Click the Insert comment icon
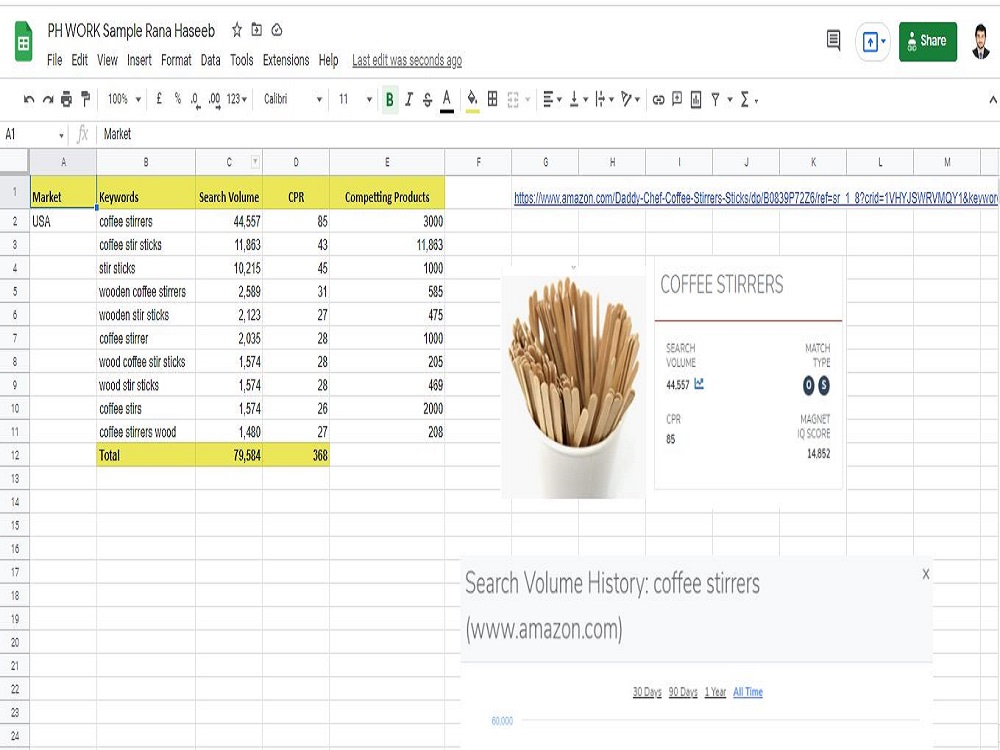The image size is (1000, 750). [677, 99]
